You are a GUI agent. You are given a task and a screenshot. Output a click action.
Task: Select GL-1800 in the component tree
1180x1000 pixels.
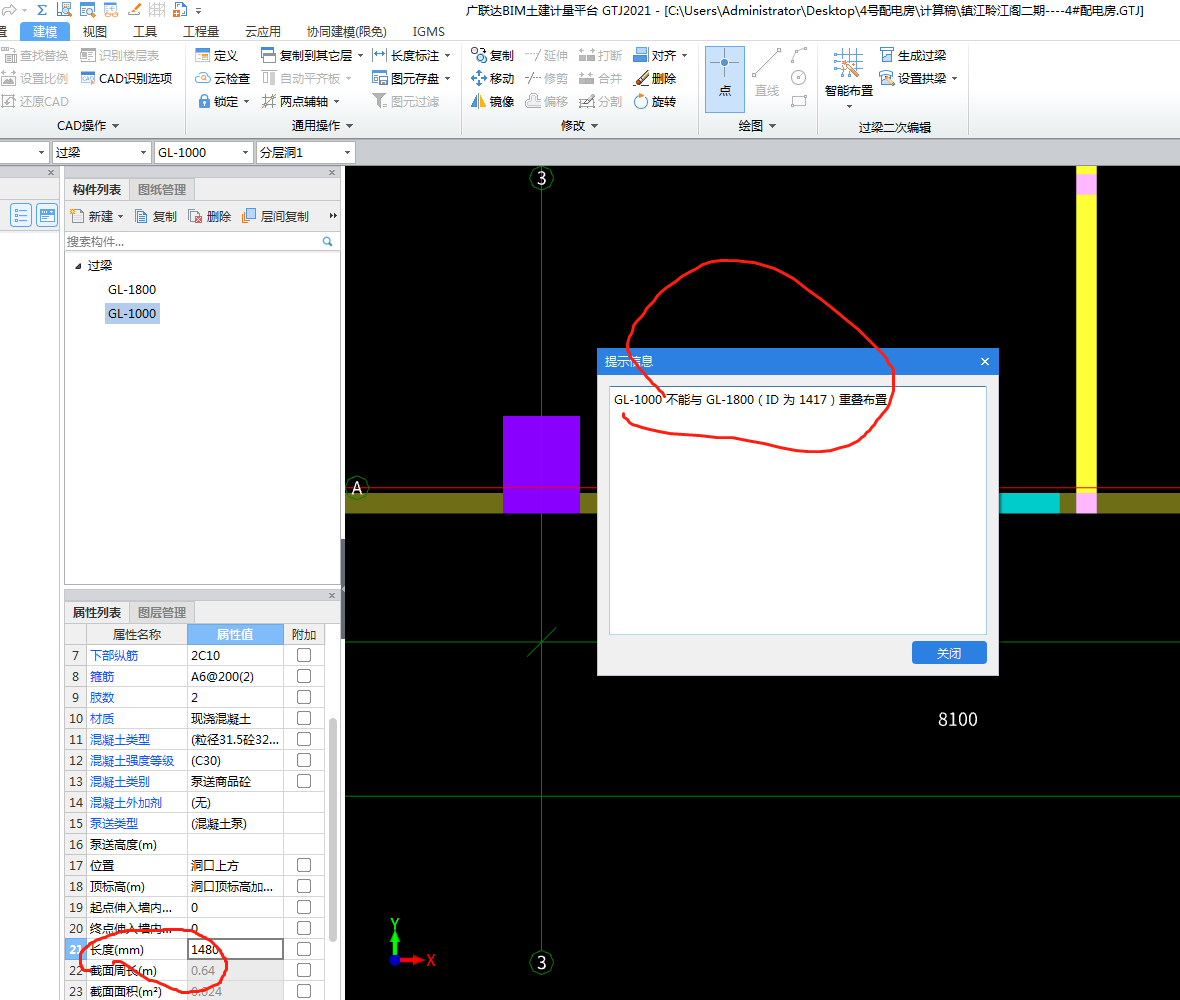(x=132, y=290)
